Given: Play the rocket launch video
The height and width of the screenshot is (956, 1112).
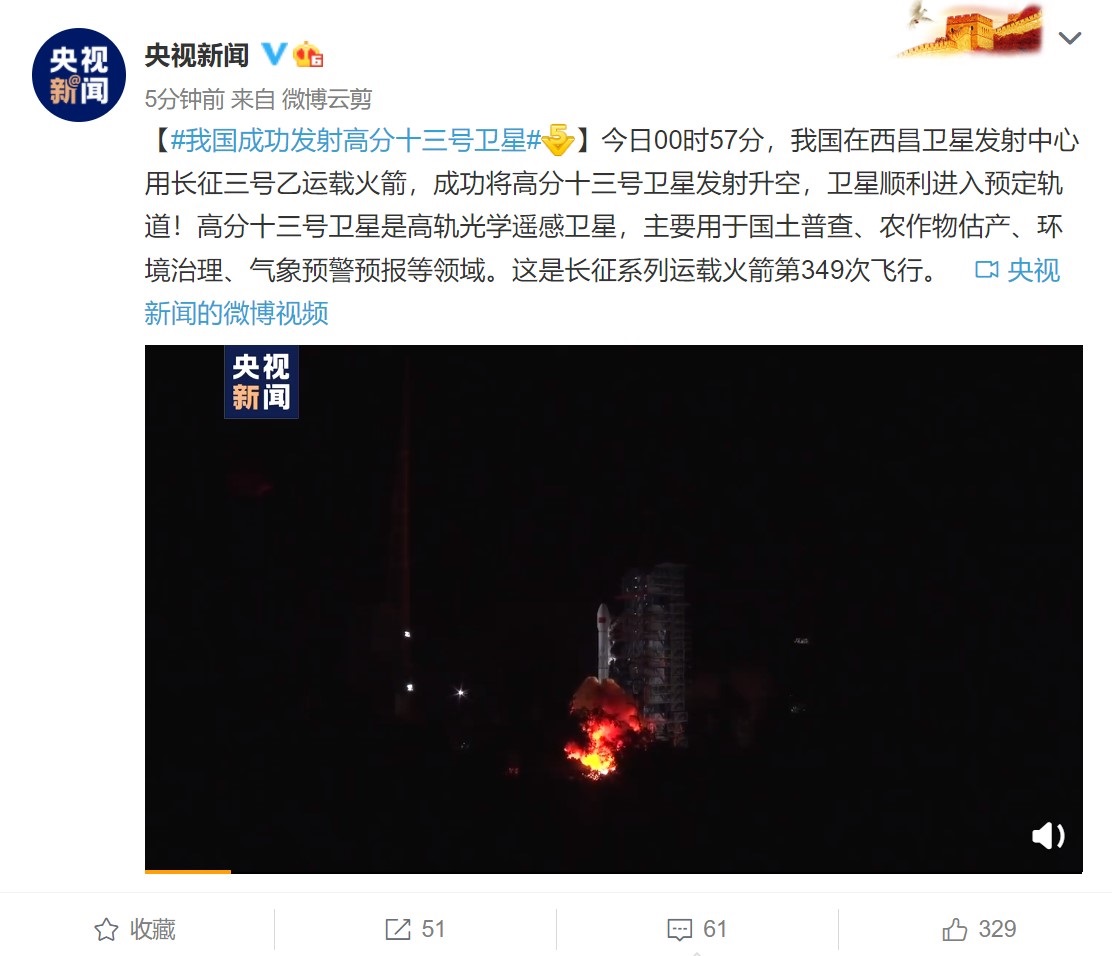Looking at the screenshot, I should pos(613,608).
